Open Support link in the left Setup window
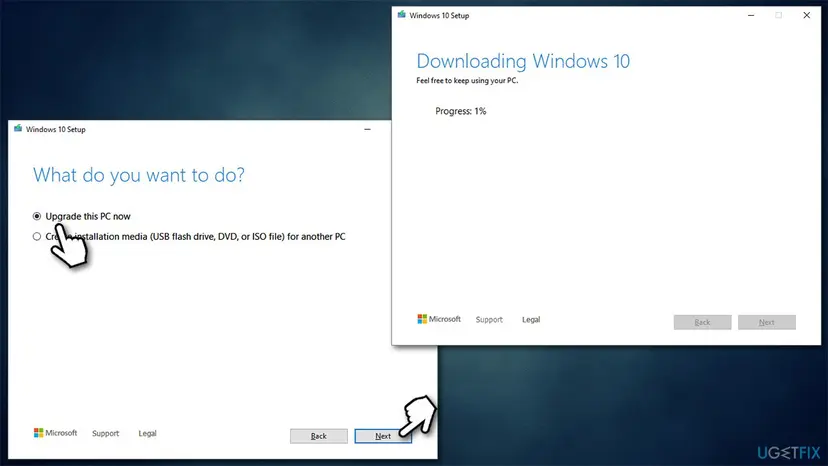The height and width of the screenshot is (466, 828). pos(106,433)
